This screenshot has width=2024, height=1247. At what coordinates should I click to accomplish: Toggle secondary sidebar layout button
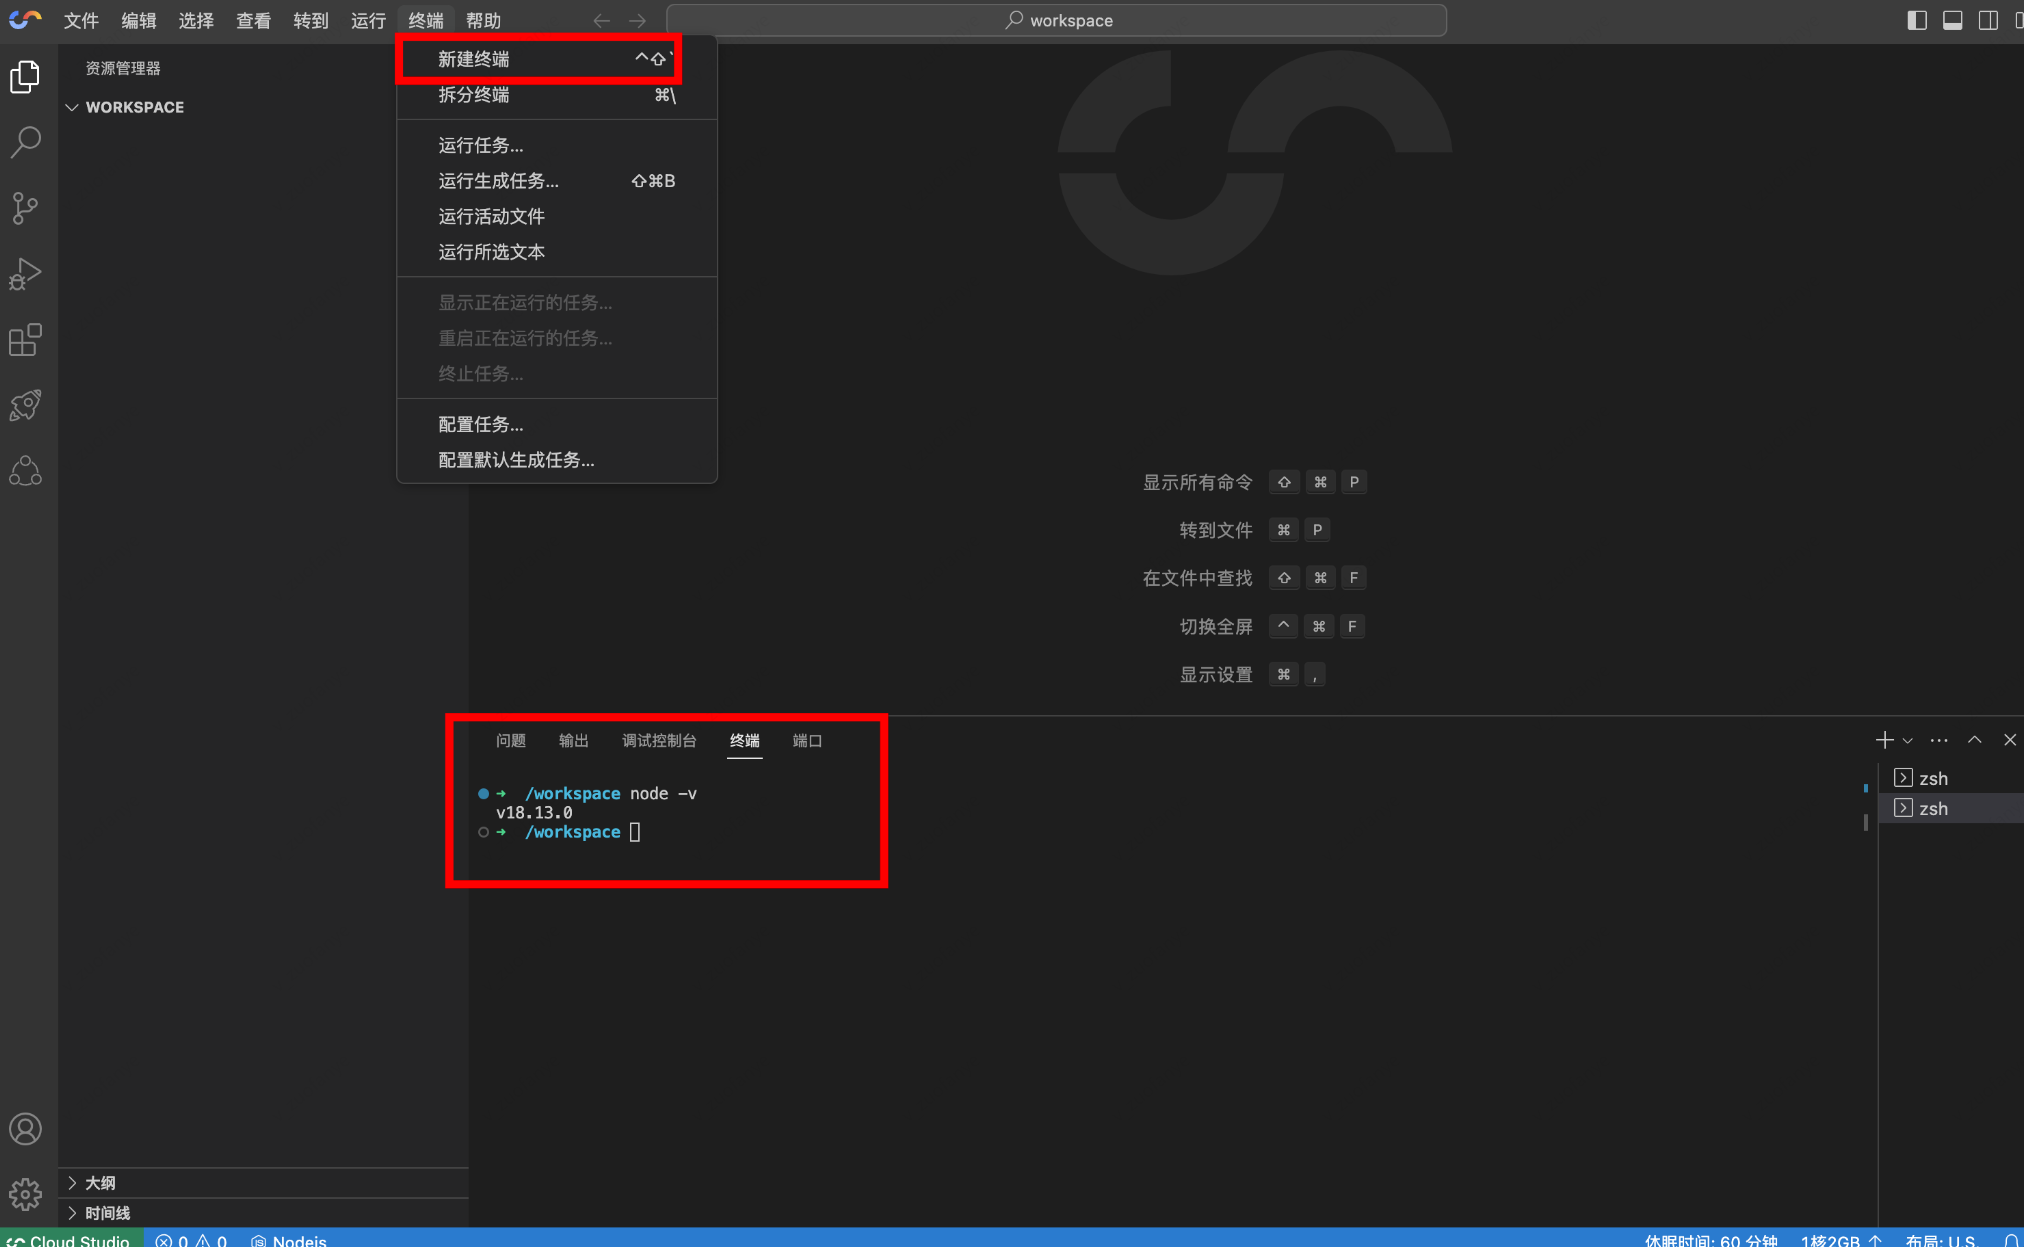(1988, 20)
